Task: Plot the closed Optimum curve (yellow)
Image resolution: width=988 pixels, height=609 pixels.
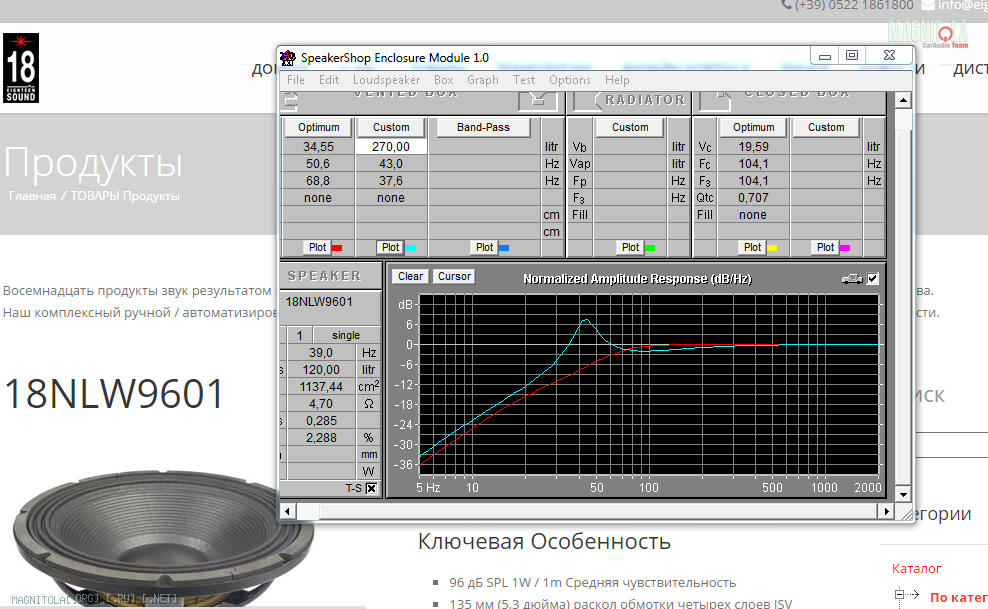Action: 753,248
